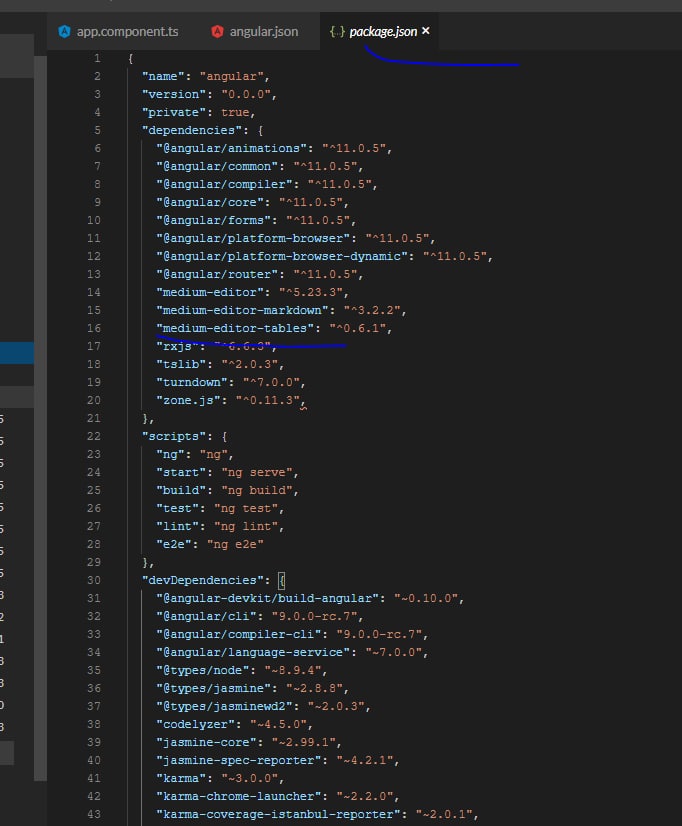Click "medium-editor" key on line 14
Image resolution: width=682 pixels, height=826 pixels.
point(210,292)
